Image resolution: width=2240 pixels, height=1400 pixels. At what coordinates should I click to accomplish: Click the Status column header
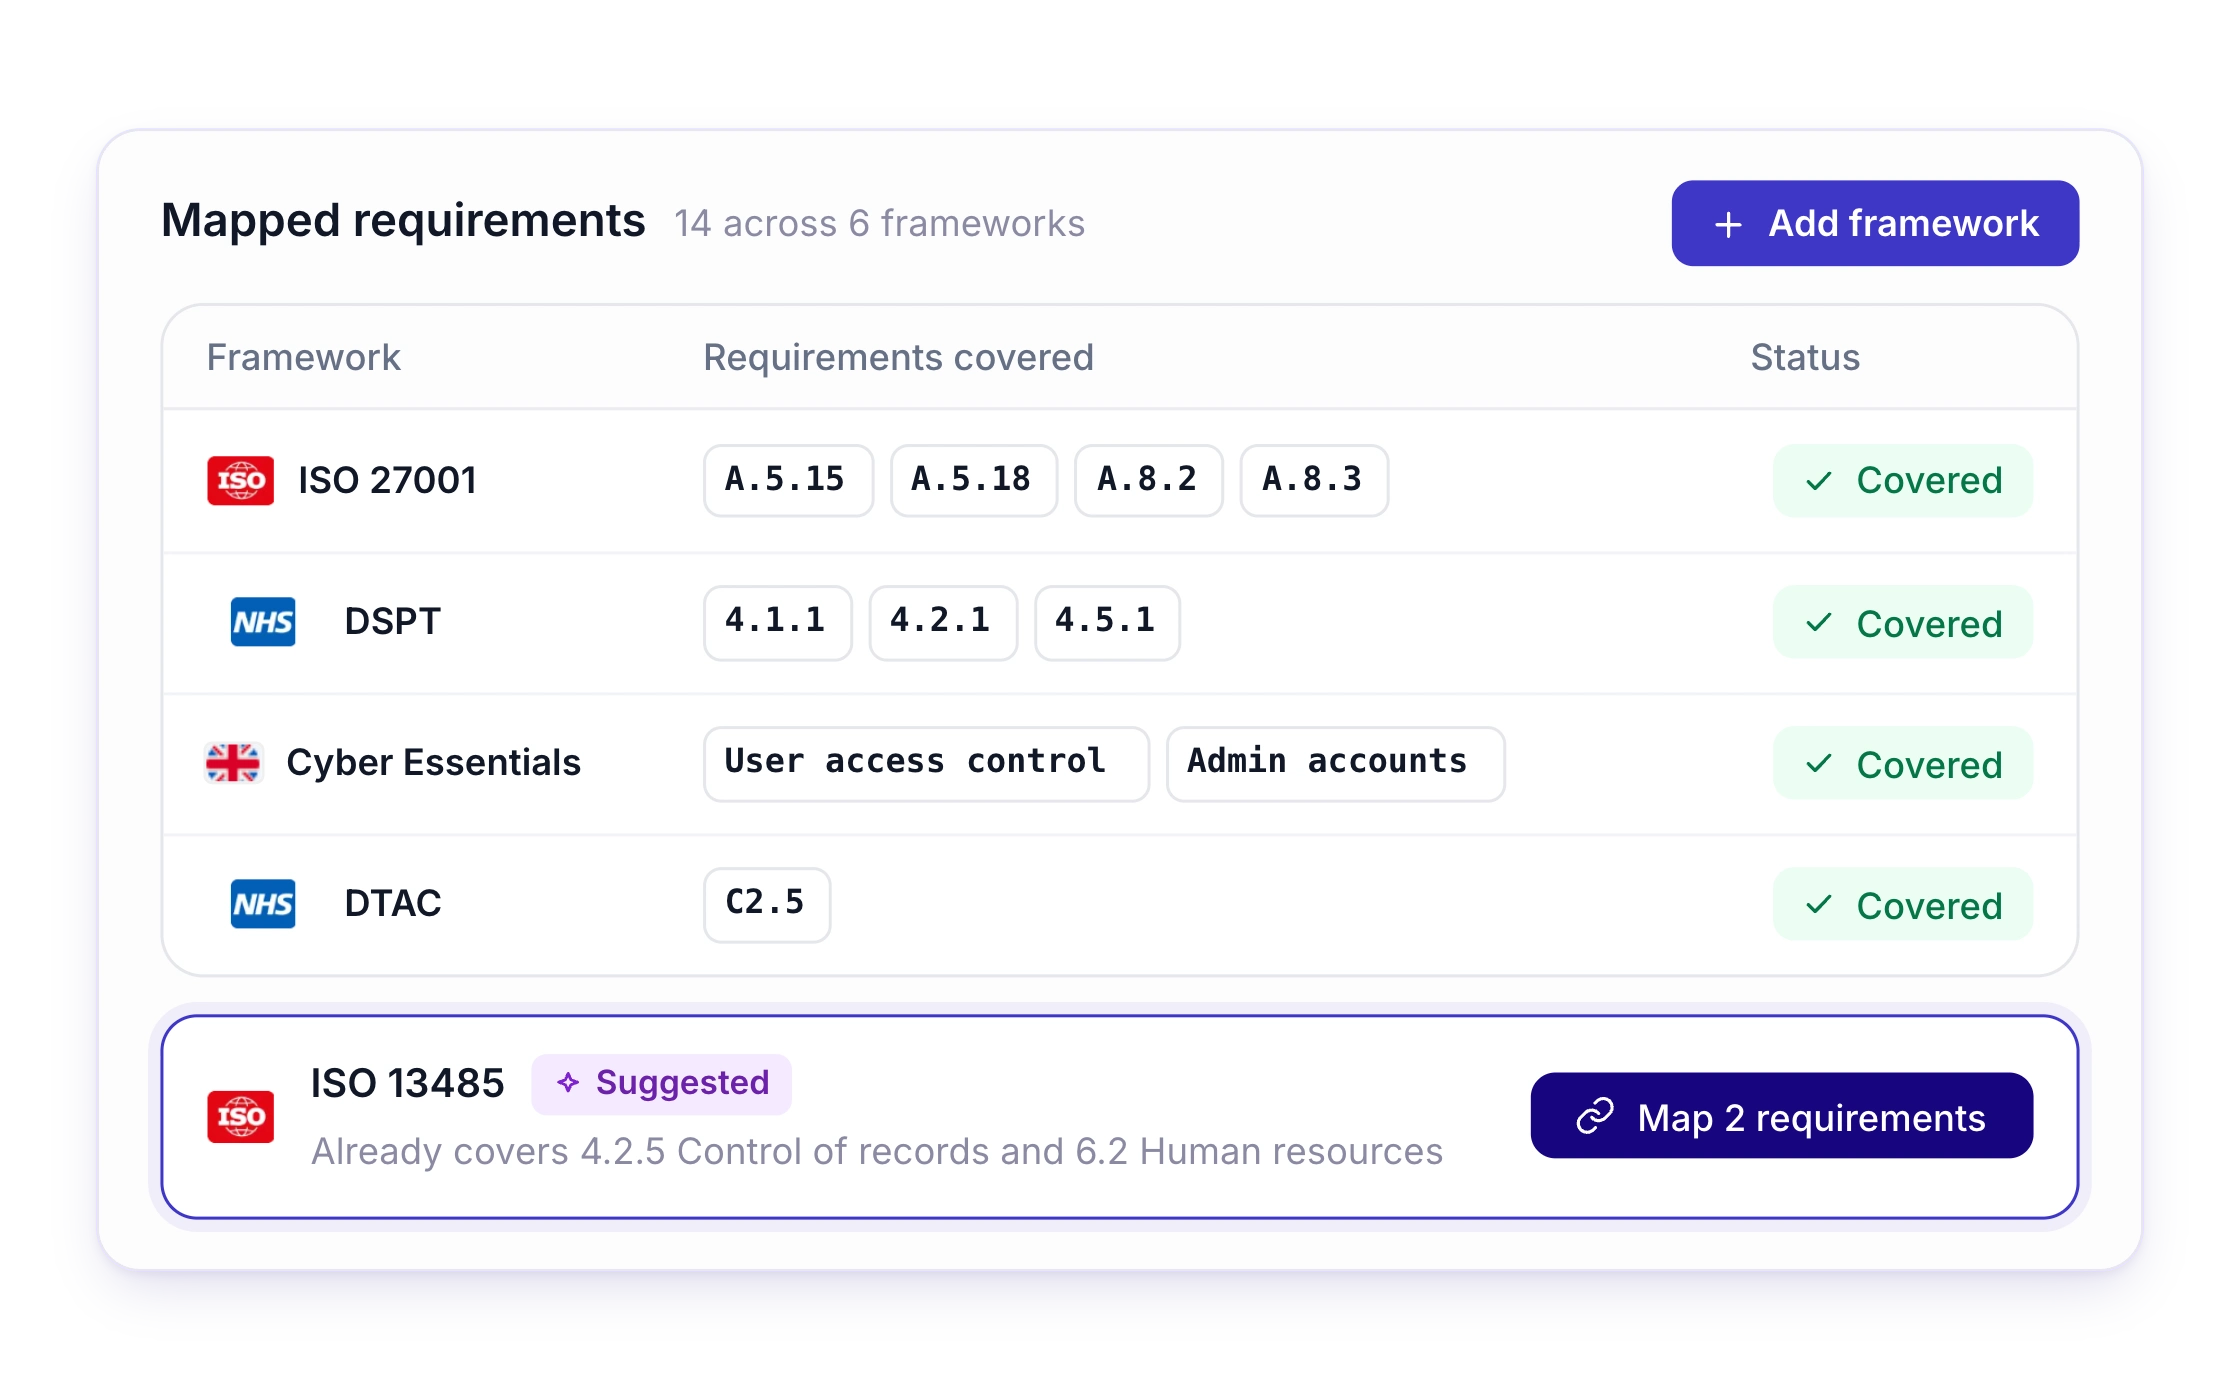pos(1805,358)
